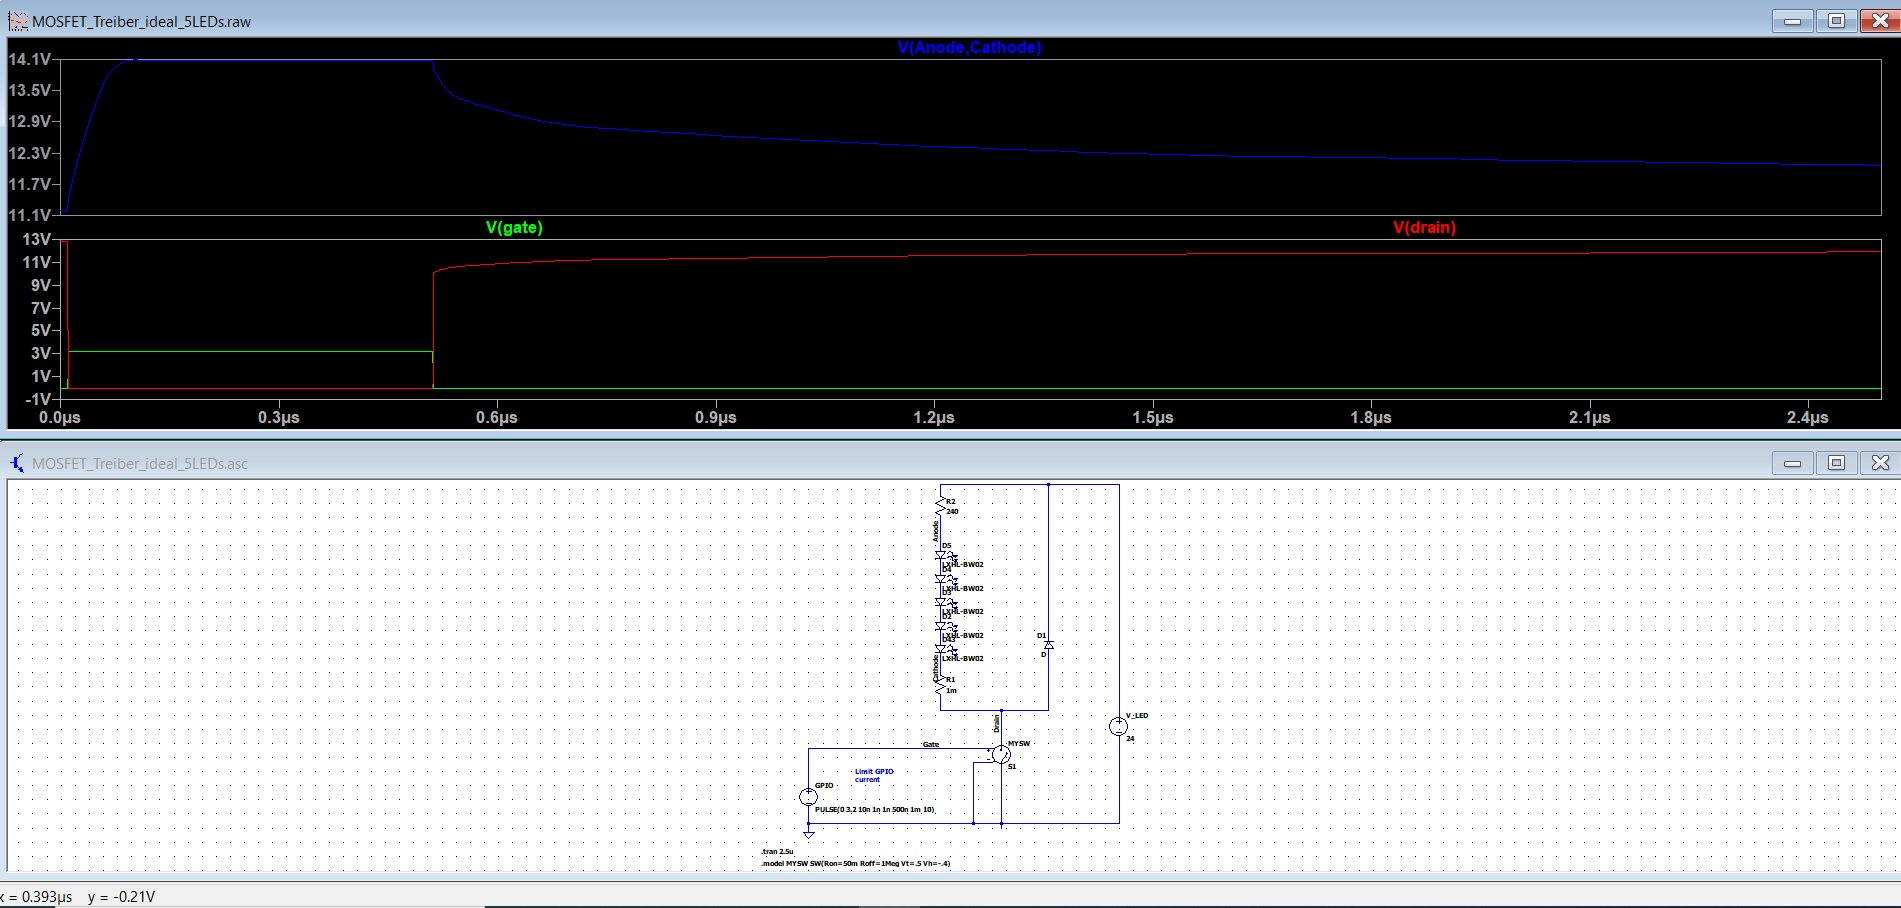This screenshot has height=908, width=1901.
Task: Click the schematic window transistor icon
Action: pyautogui.click(x=18, y=463)
